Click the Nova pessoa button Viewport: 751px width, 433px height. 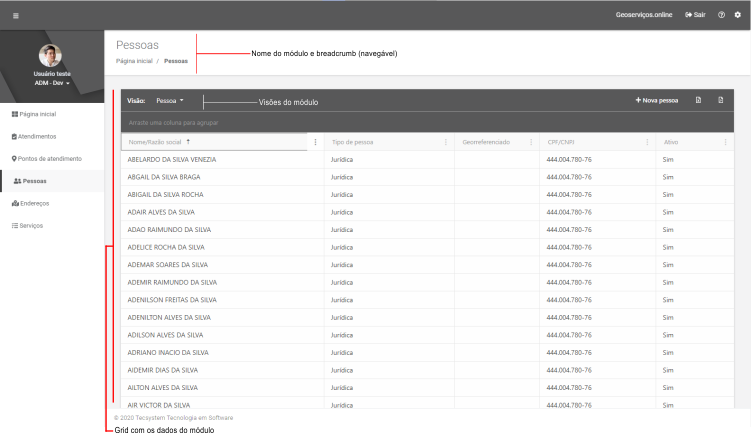(656, 101)
